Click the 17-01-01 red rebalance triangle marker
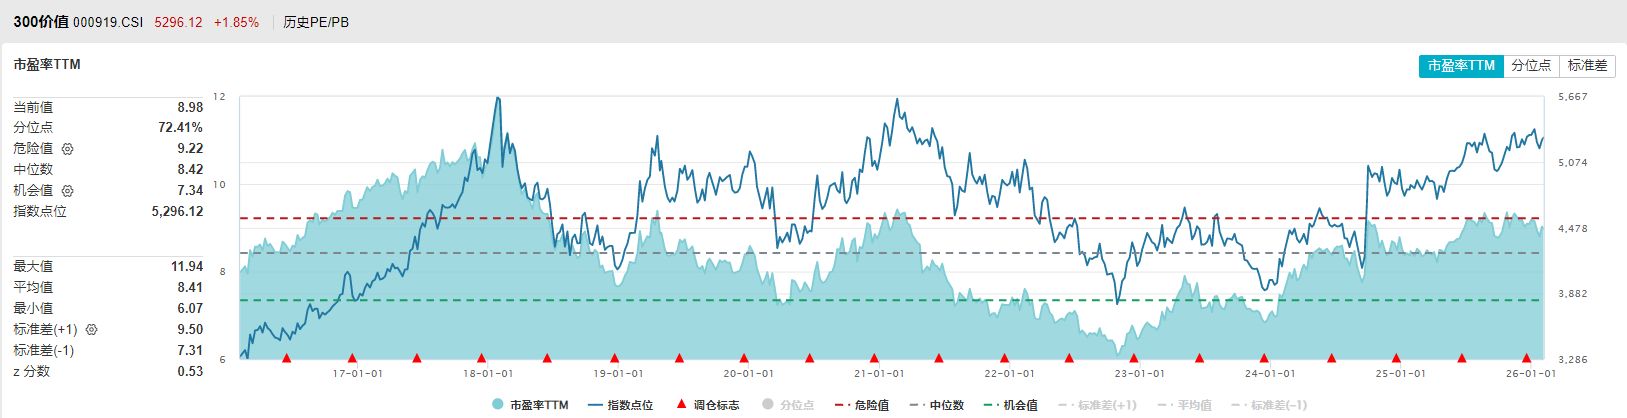This screenshot has height=418, width=1627. point(351,358)
